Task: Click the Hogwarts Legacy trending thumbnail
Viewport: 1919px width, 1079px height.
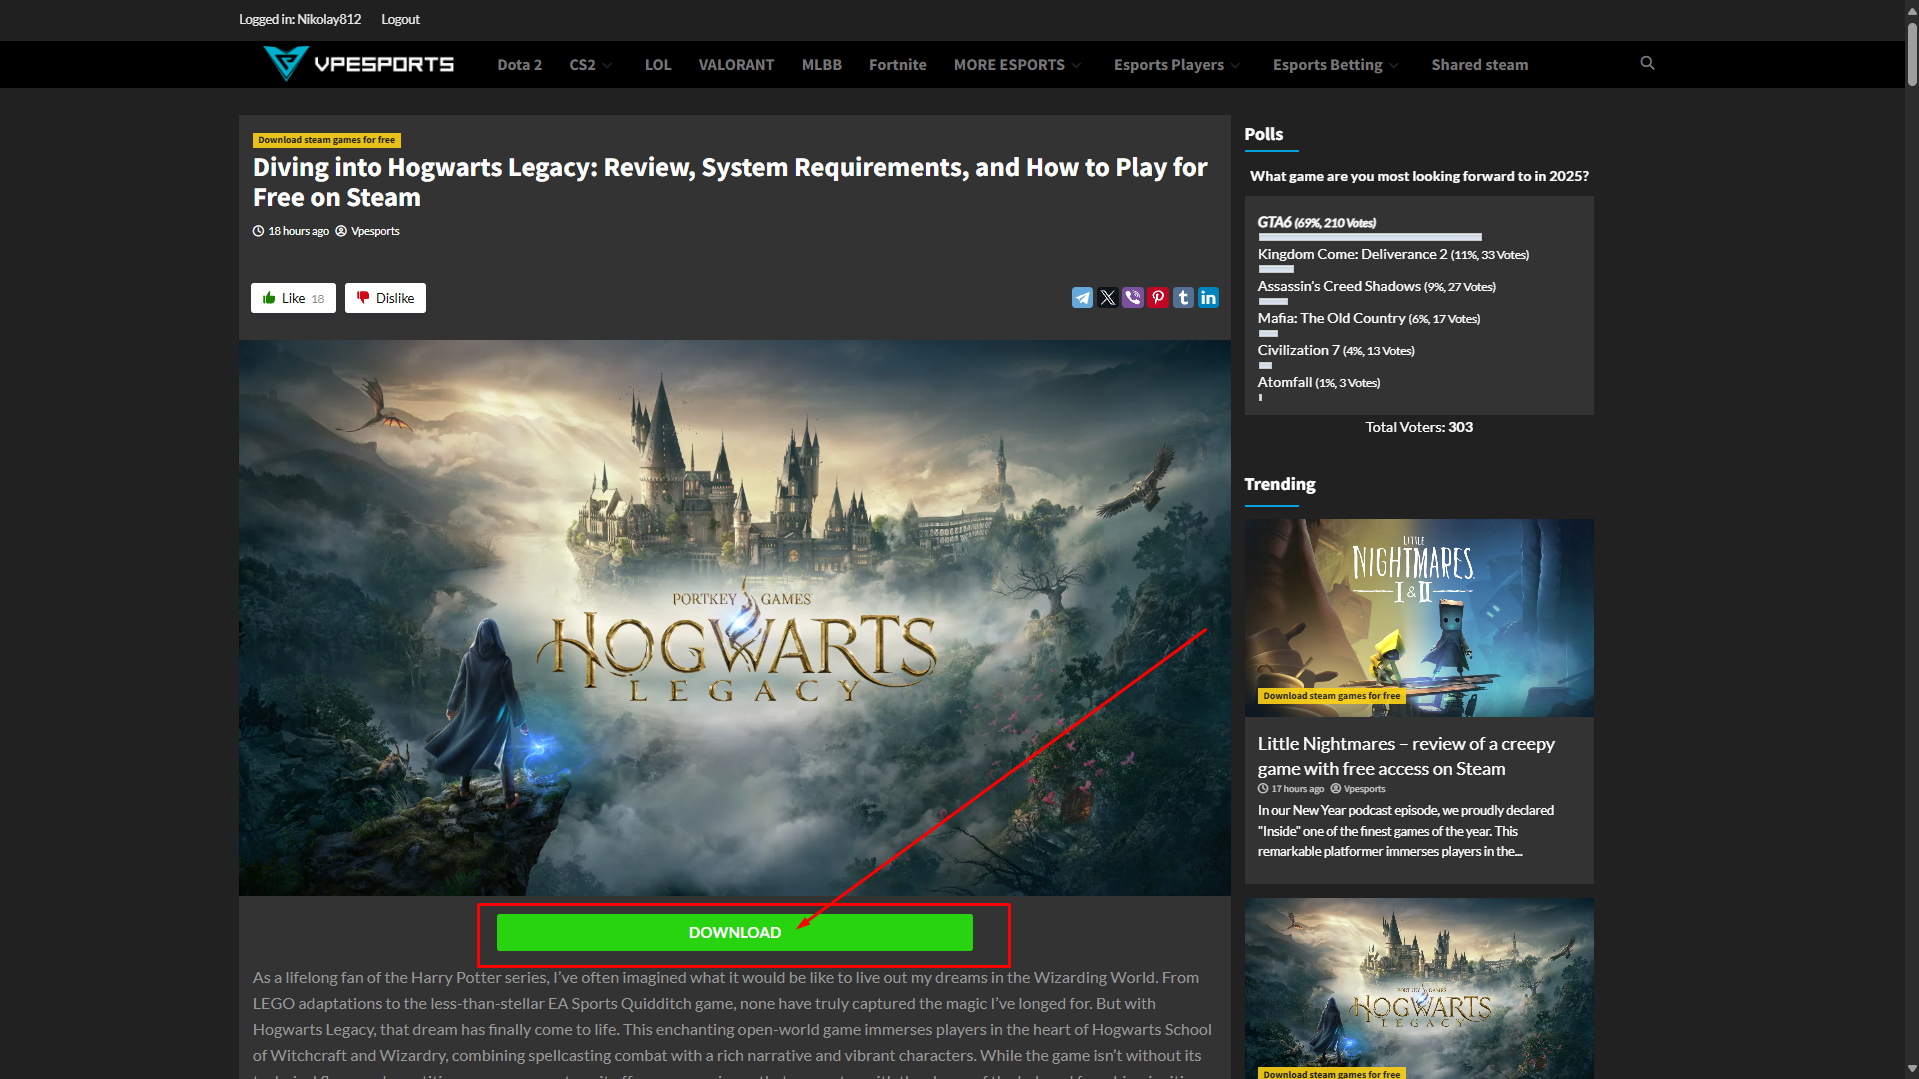Action: point(1418,988)
